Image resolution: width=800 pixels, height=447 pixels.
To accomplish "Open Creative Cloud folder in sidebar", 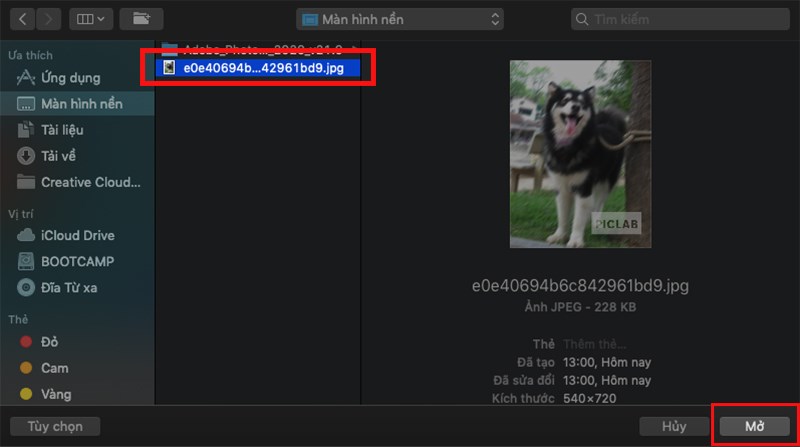I will 90,182.
